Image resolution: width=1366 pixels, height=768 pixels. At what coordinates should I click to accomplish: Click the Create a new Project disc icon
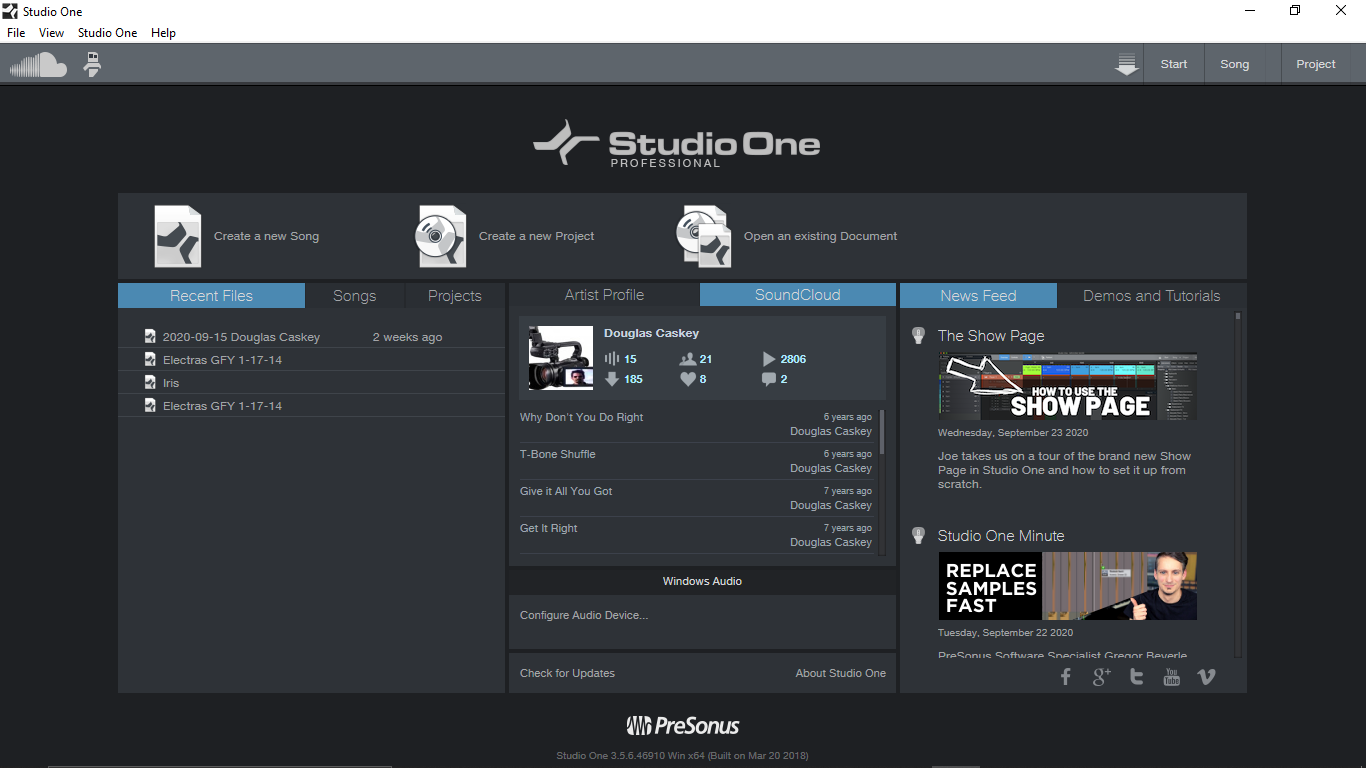[x=441, y=237]
